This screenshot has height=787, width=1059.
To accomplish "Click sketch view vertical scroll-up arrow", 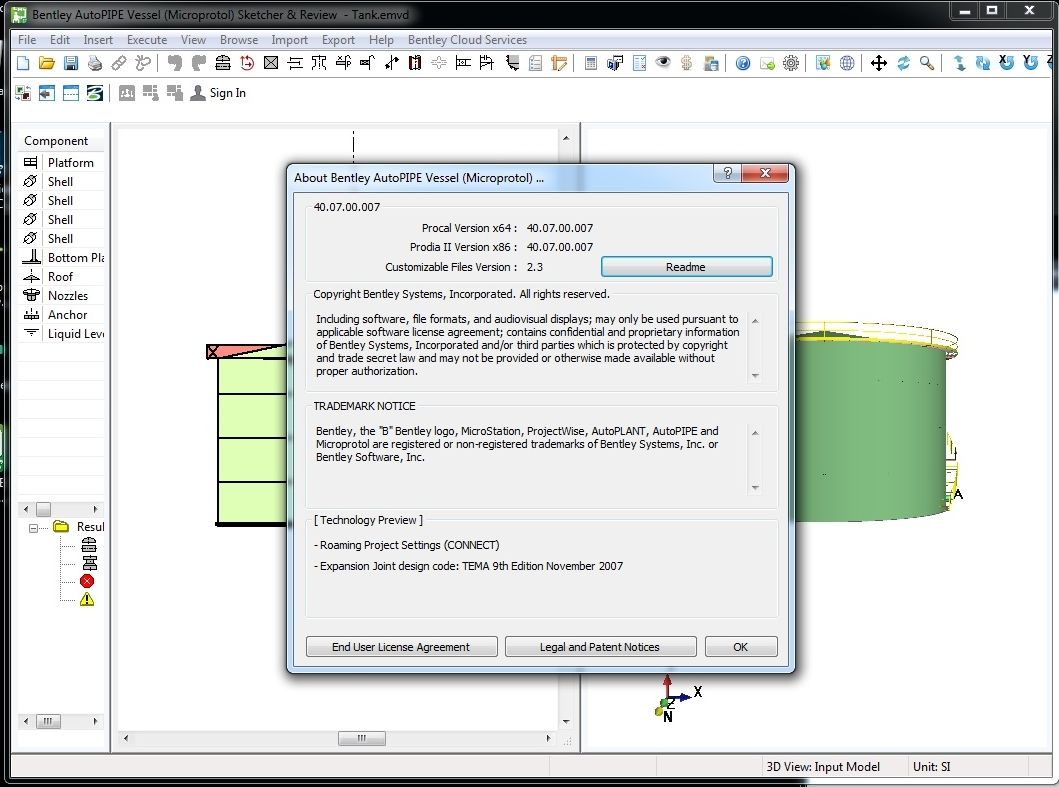I will tap(566, 138).
